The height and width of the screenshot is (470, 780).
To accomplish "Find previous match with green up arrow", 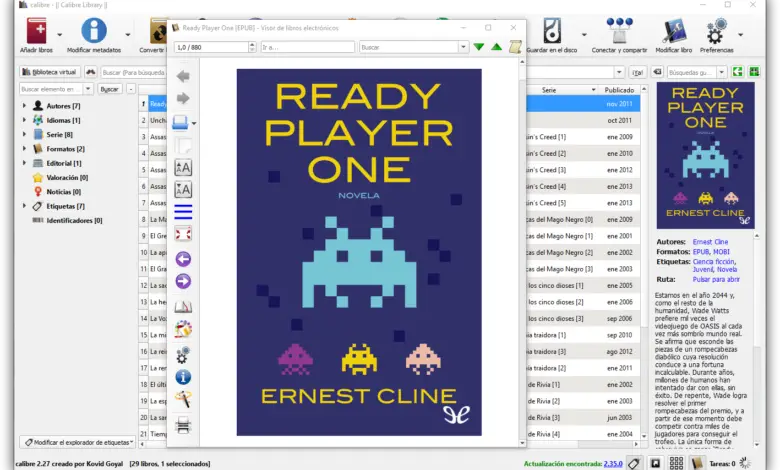I will click(496, 47).
